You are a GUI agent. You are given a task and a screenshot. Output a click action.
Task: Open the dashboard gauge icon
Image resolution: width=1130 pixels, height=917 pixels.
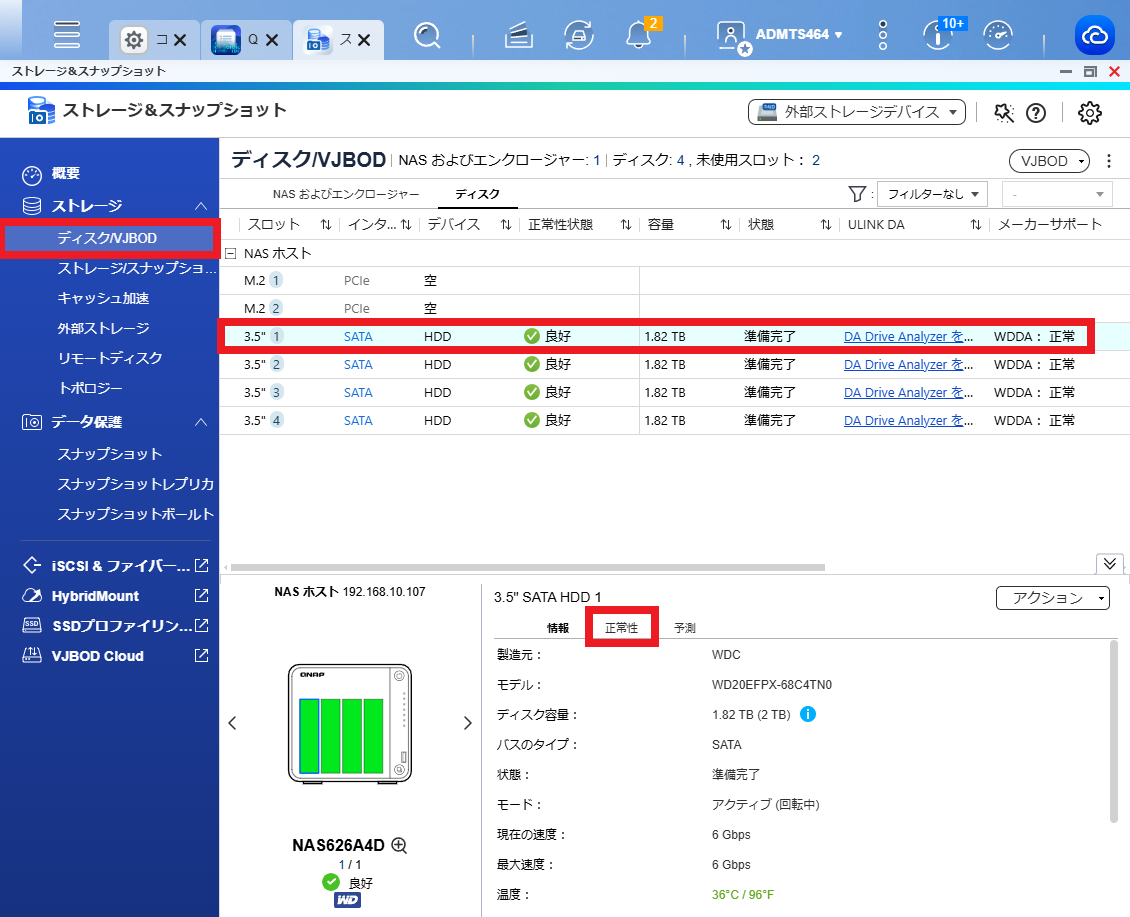pyautogui.click(x=998, y=35)
